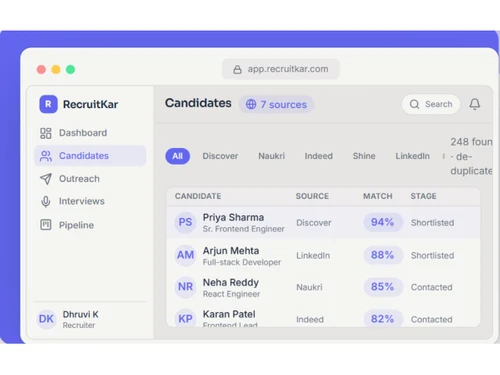Click the 88% match badge
The width and height of the screenshot is (500, 375).
click(x=383, y=255)
